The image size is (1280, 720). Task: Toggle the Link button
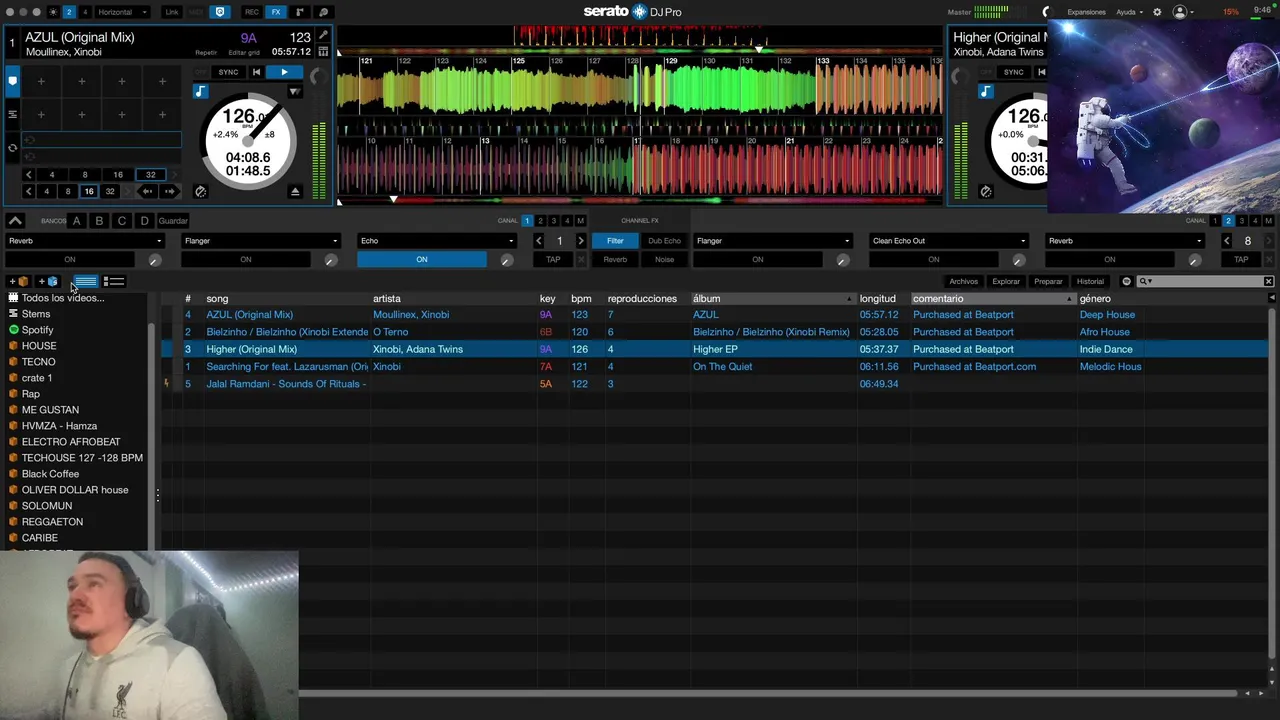pos(172,12)
